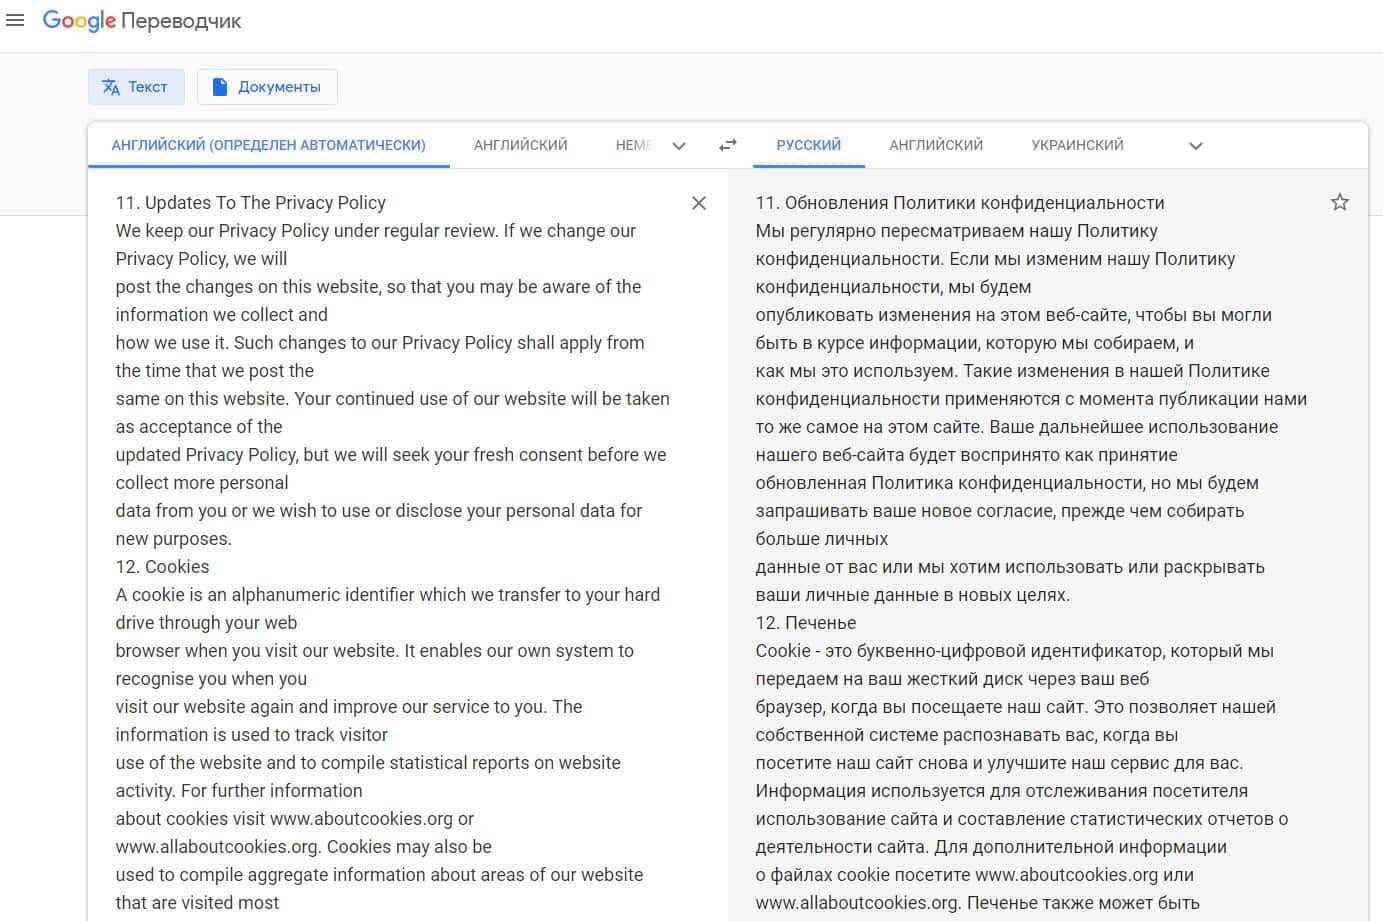The width and height of the screenshot is (1383, 921).
Task: Choose Английский as source language tab
Action: (520, 145)
